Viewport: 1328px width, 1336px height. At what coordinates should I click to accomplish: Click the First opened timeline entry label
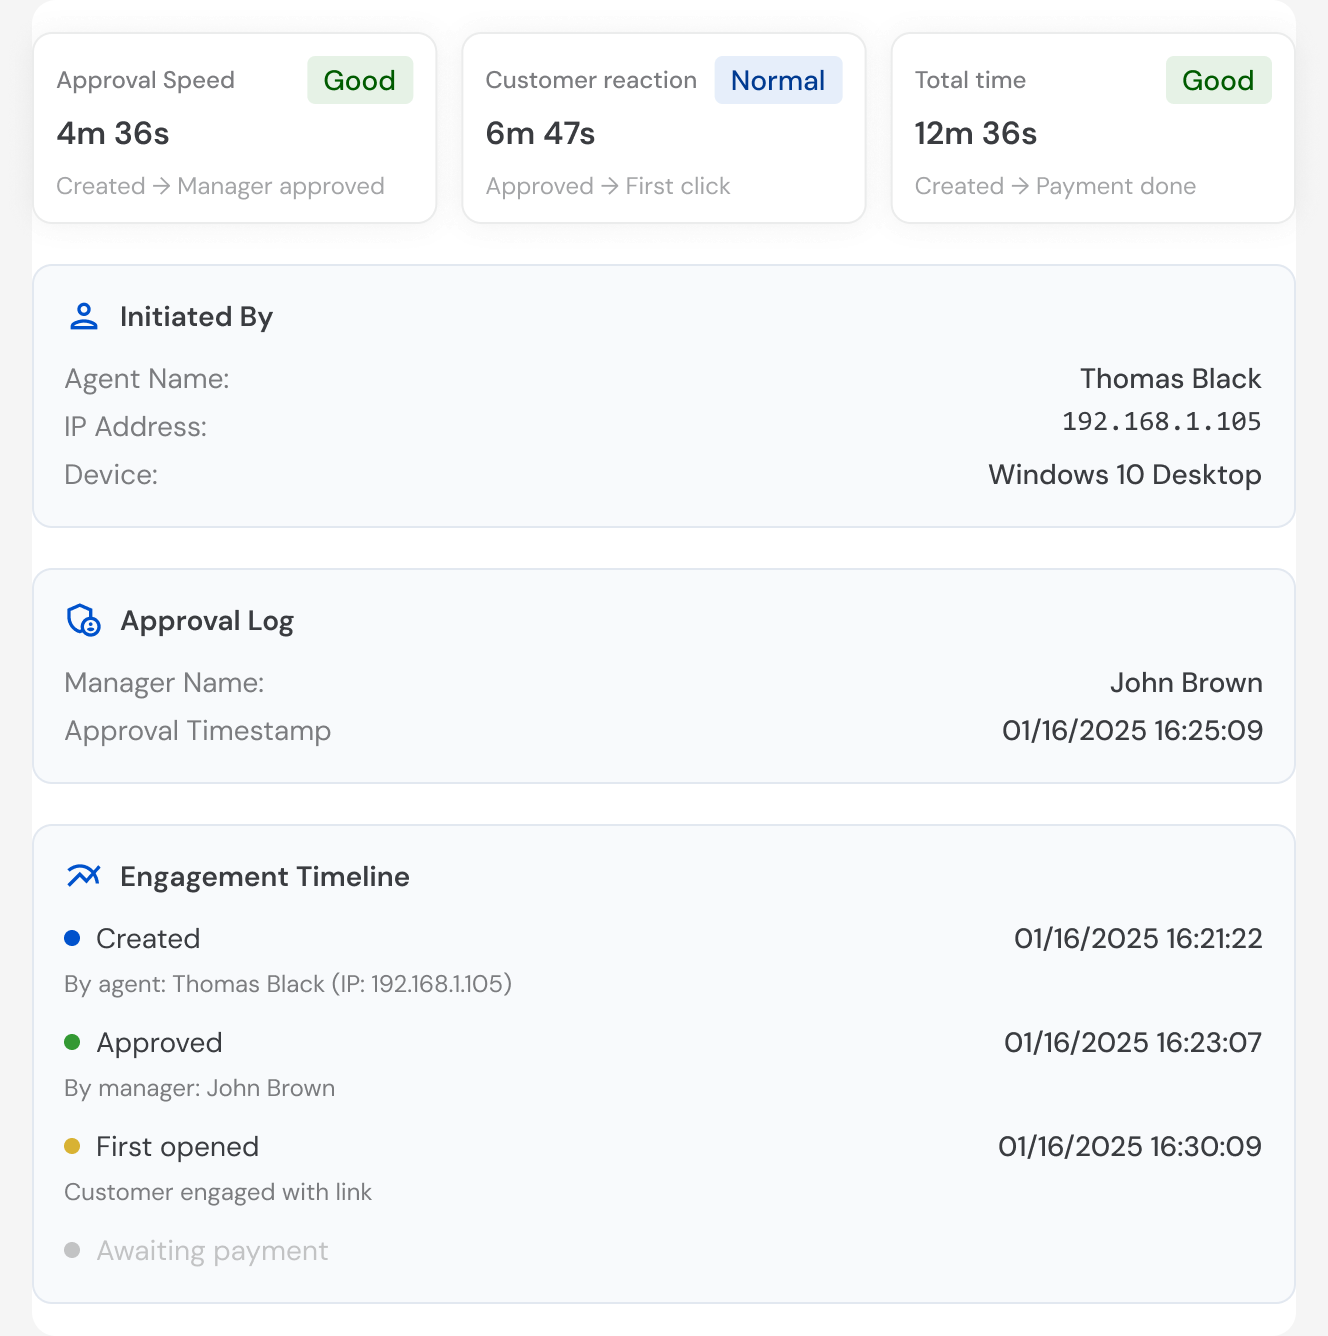(177, 1147)
